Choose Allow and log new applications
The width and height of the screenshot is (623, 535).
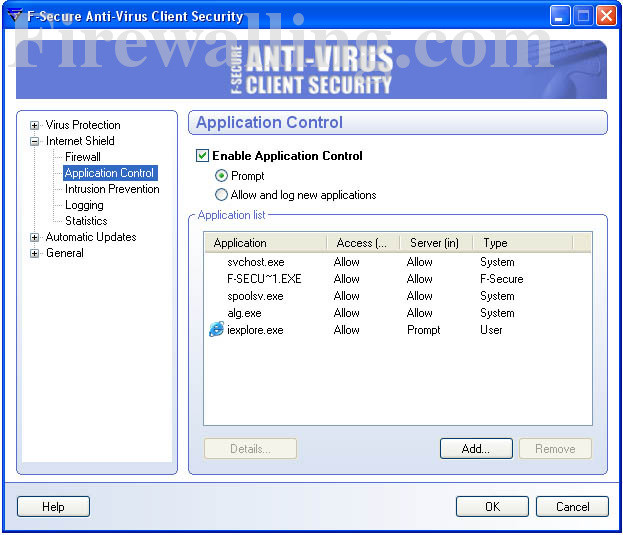coord(221,195)
